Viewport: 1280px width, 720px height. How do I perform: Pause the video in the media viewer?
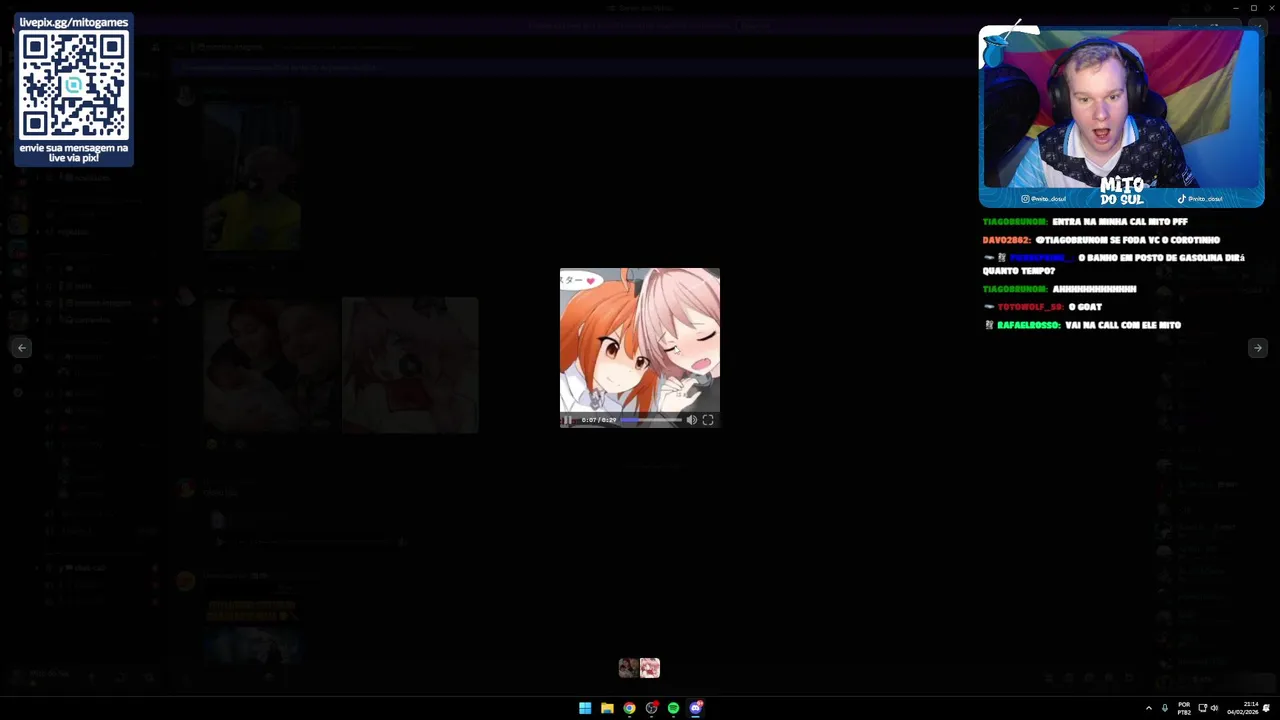(x=567, y=420)
